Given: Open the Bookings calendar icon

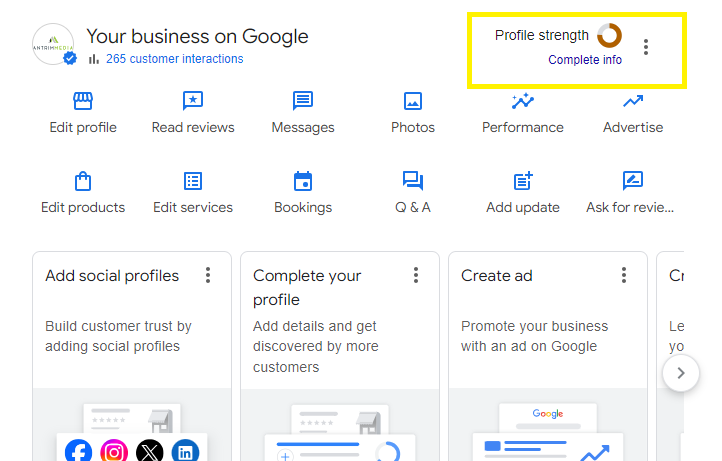Looking at the screenshot, I should point(303,181).
